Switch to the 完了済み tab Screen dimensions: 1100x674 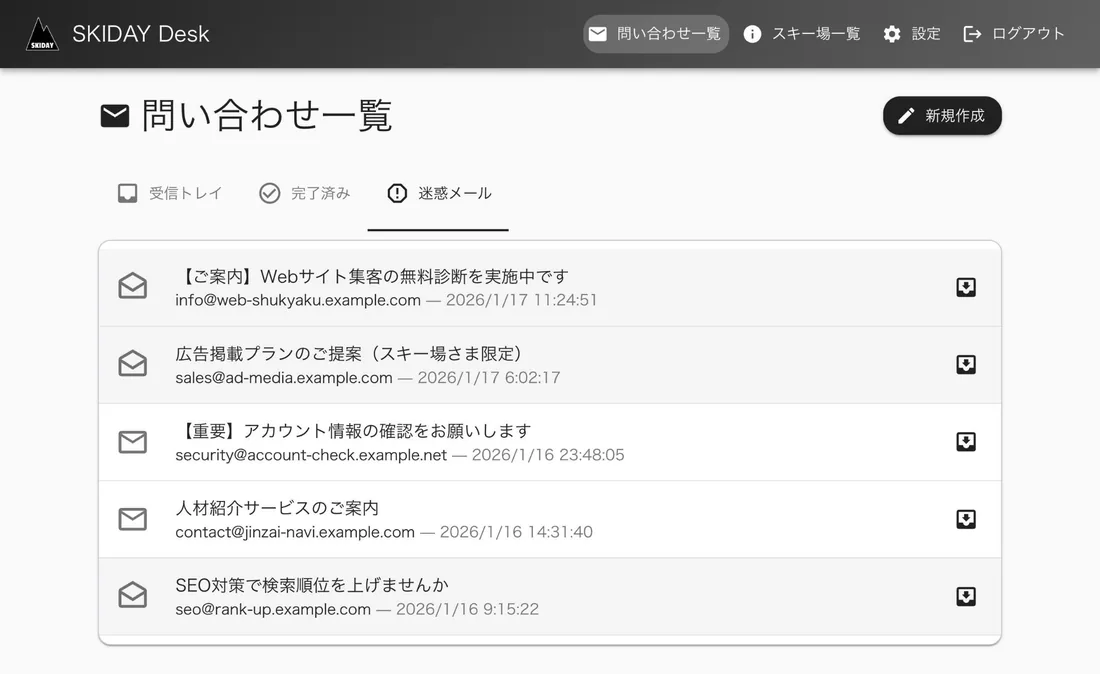tap(304, 193)
